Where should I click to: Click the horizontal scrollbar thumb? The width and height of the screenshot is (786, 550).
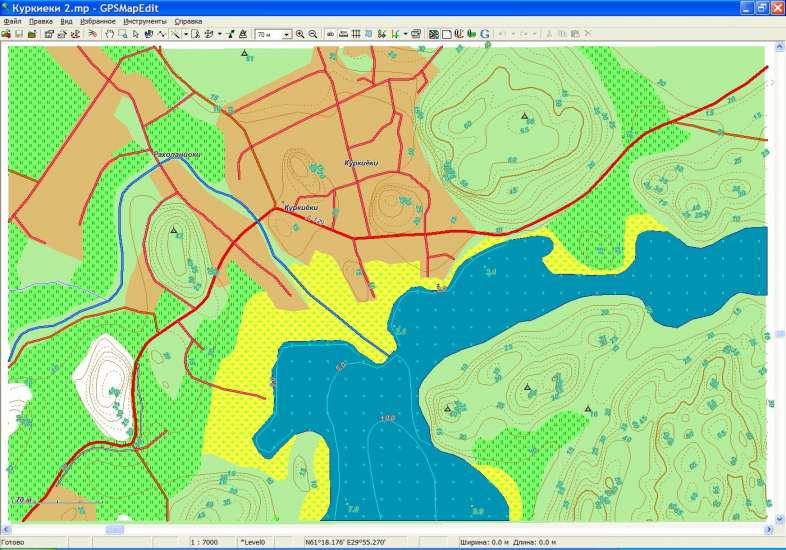[113, 527]
